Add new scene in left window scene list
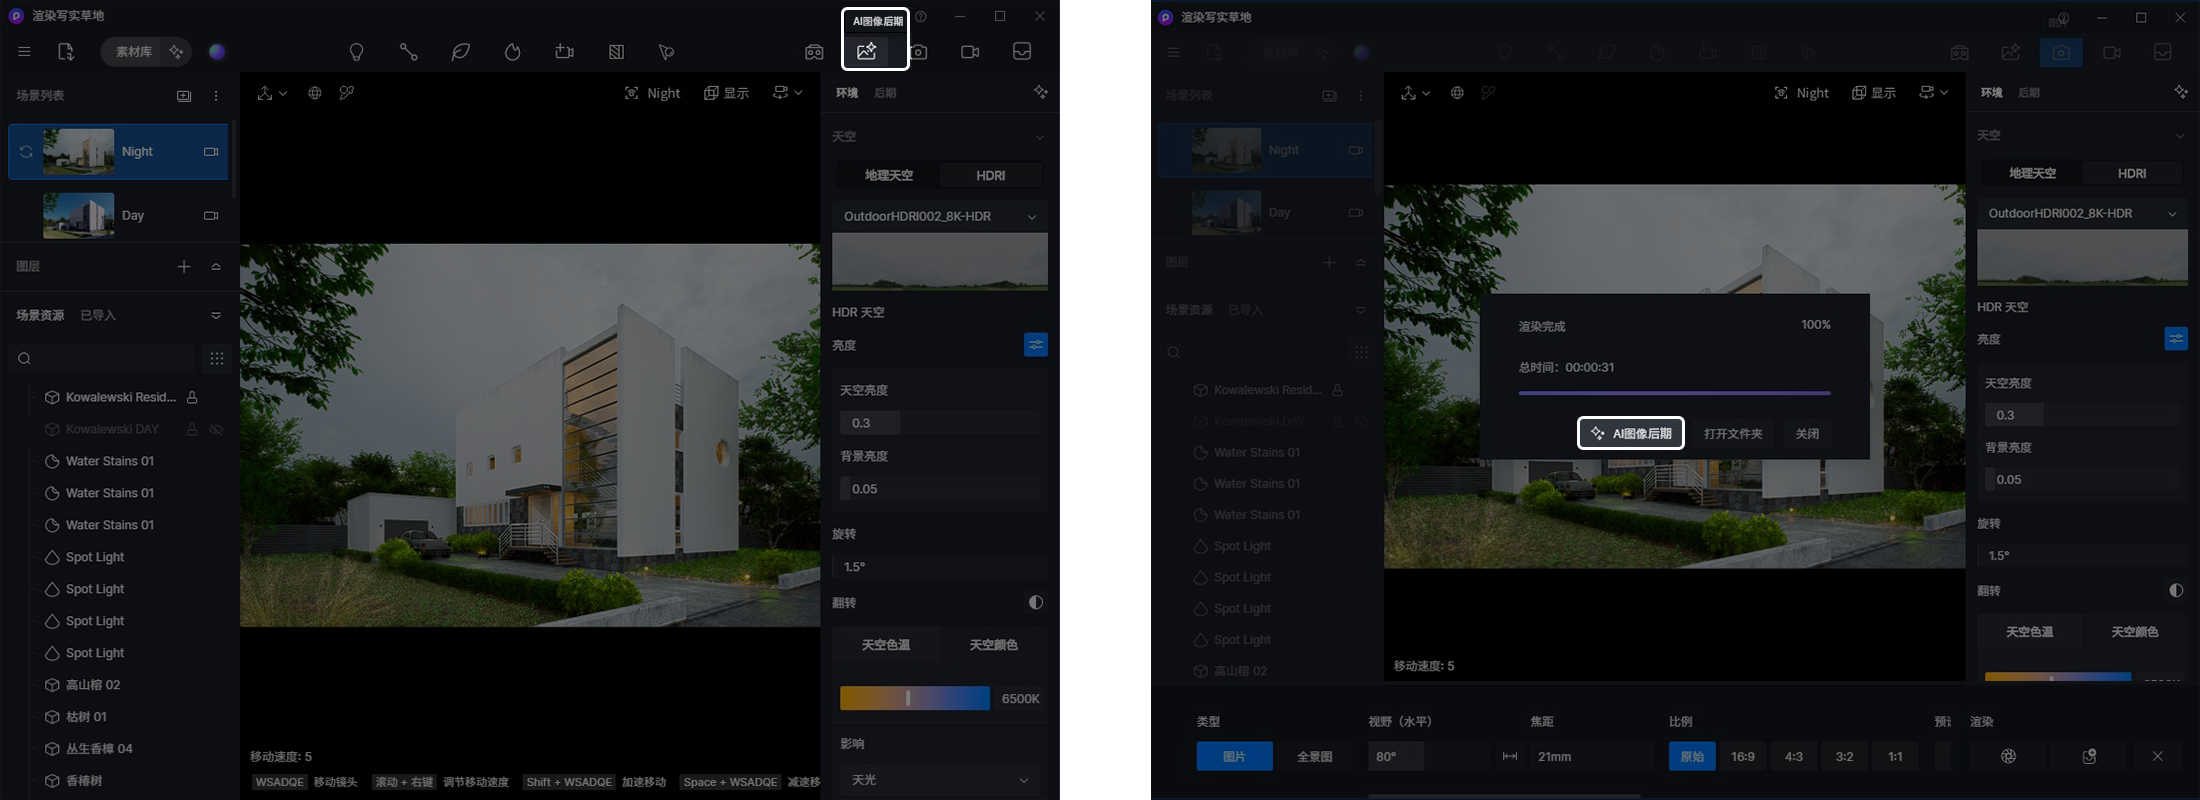The height and width of the screenshot is (800, 2200). pyautogui.click(x=184, y=96)
